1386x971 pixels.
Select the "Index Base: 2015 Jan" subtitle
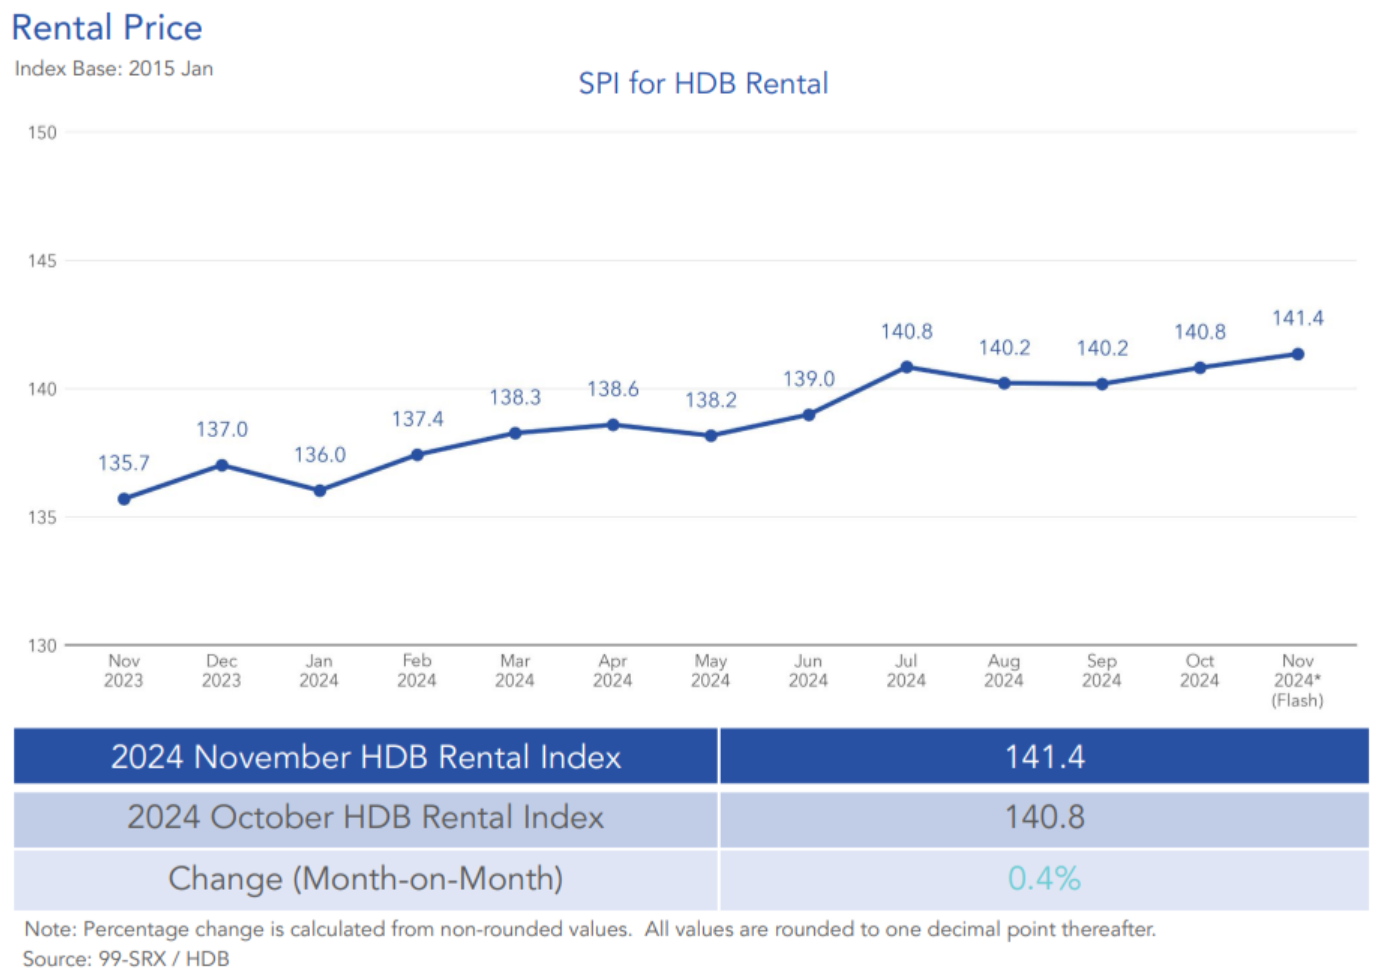coord(114,69)
